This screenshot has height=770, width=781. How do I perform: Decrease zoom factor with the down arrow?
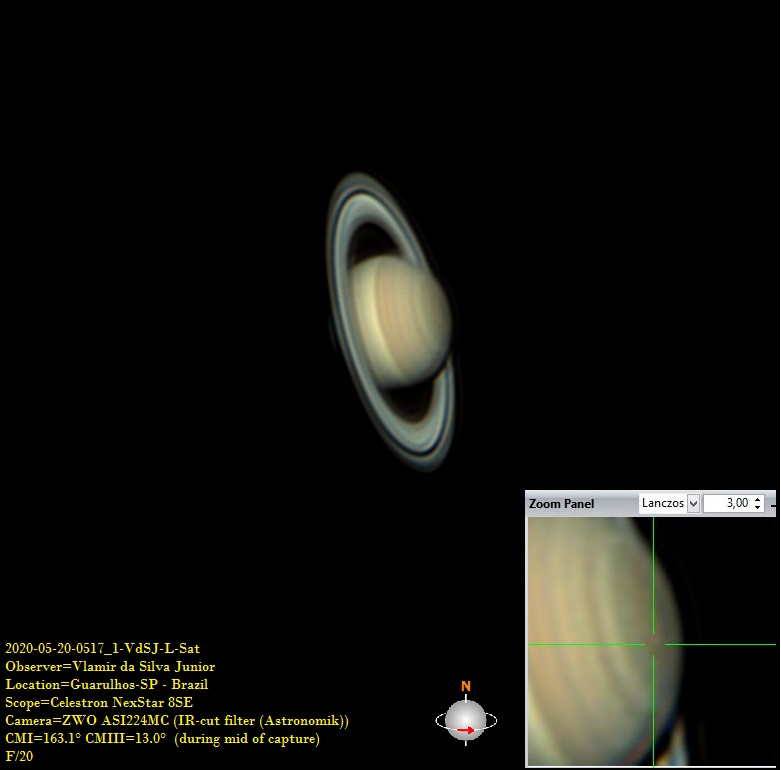tap(758, 508)
